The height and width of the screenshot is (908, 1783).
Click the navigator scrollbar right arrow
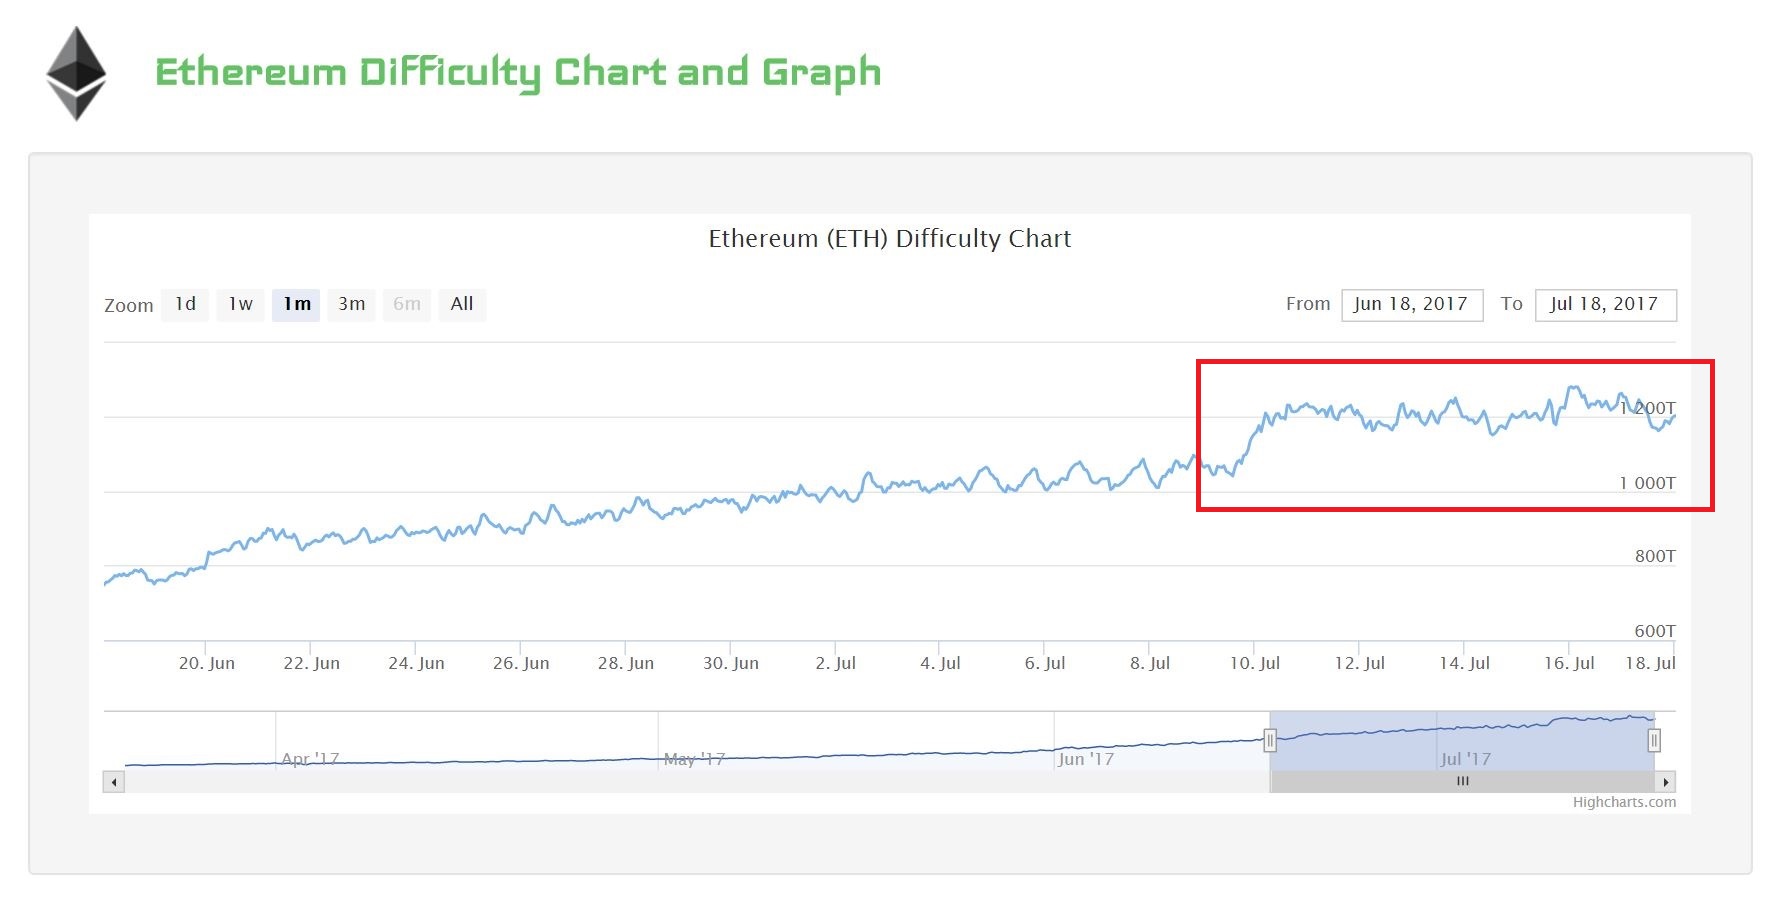[1665, 782]
